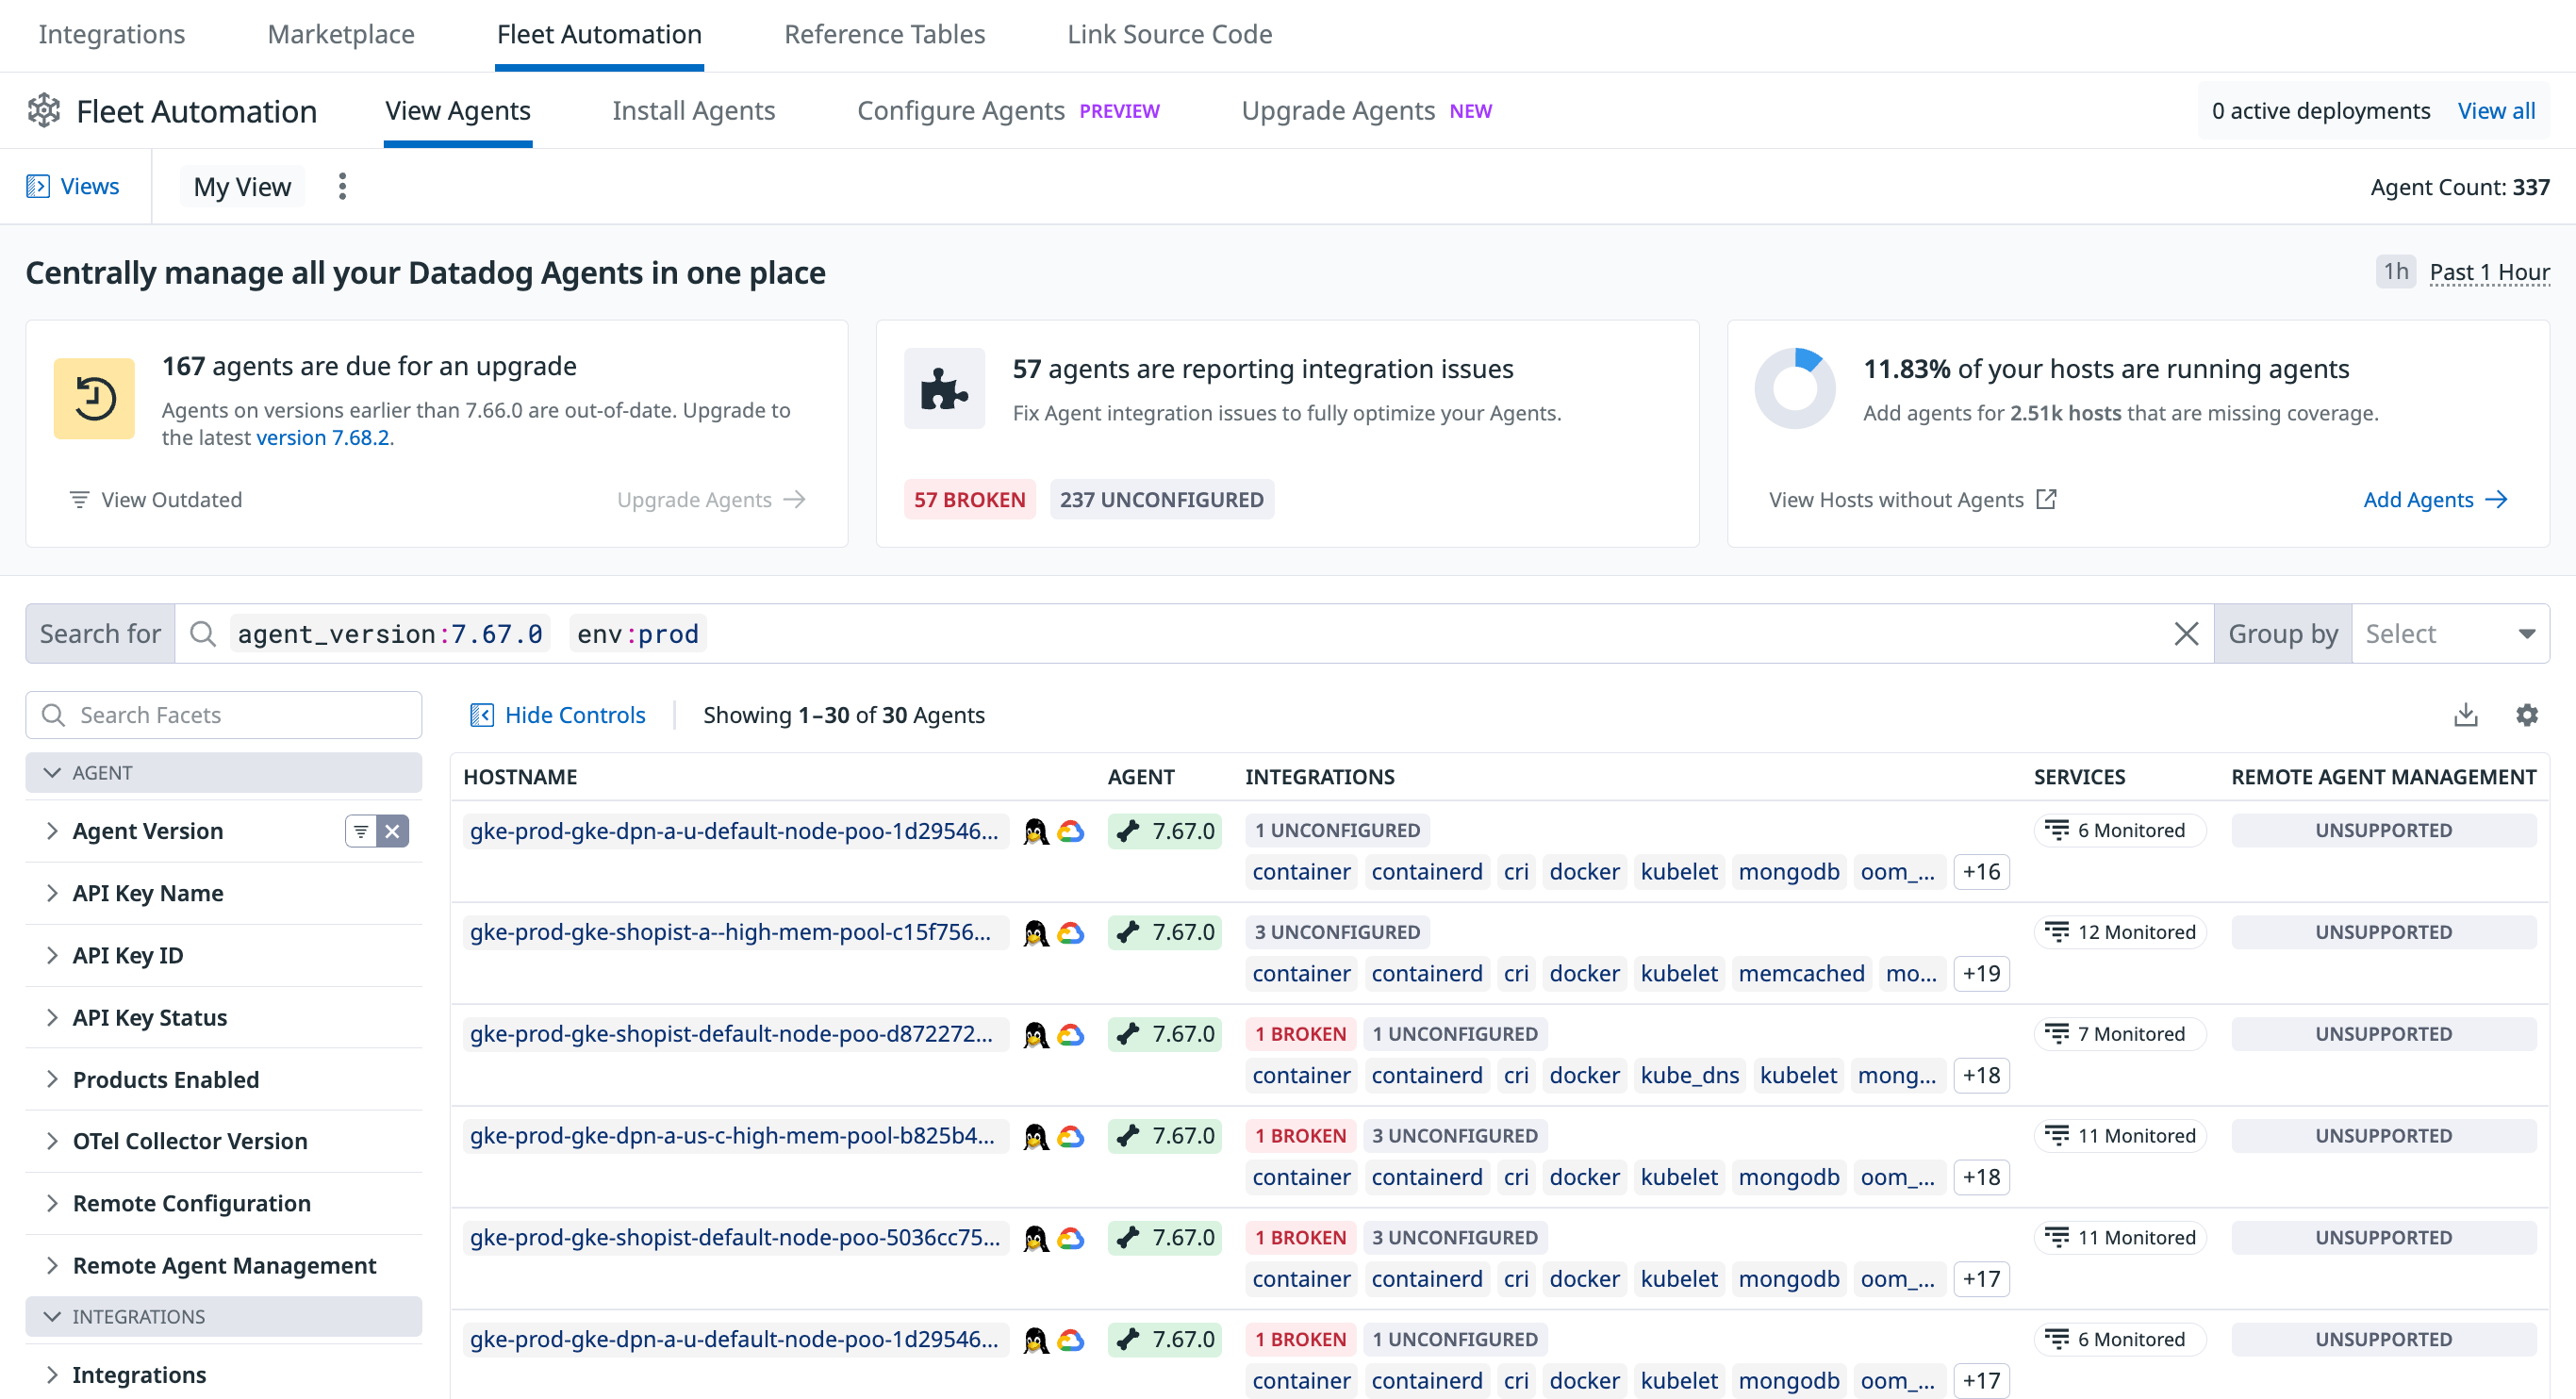Viewport: 2576px width, 1399px height.
Task: Open the Reference Tables tab
Action: [884, 34]
